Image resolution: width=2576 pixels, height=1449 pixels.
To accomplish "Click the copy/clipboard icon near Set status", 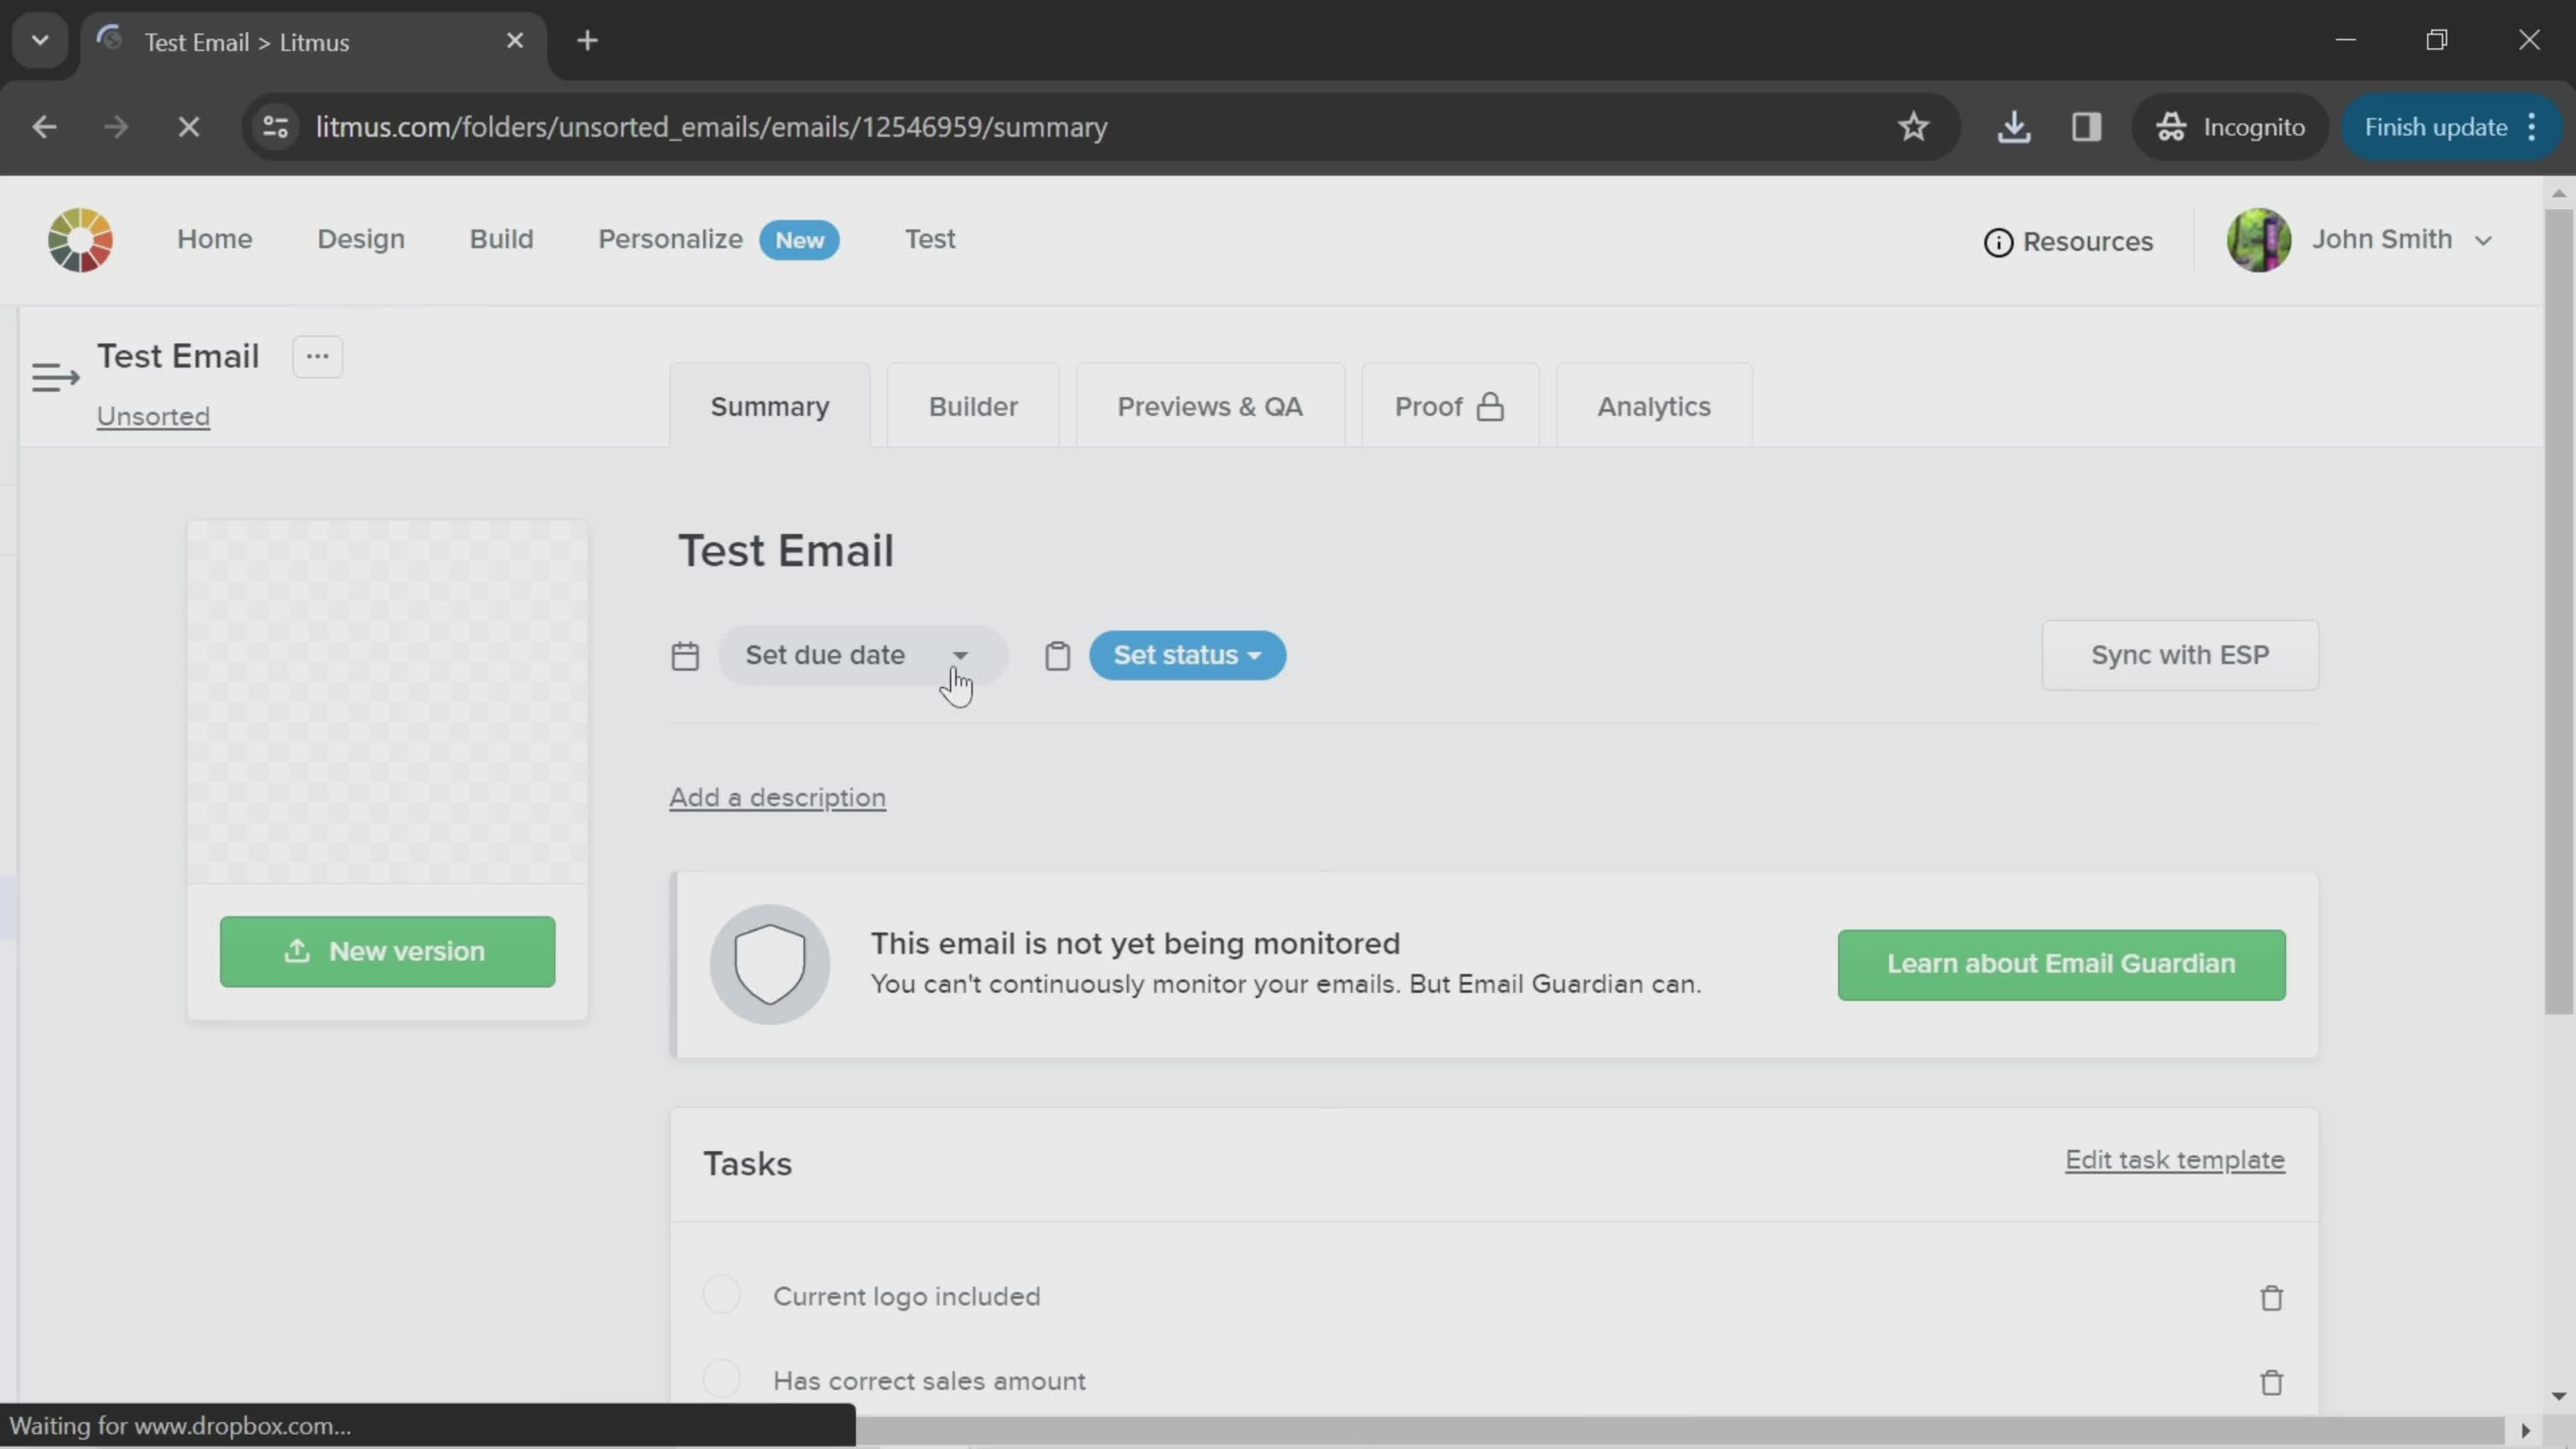I will pos(1058,655).
